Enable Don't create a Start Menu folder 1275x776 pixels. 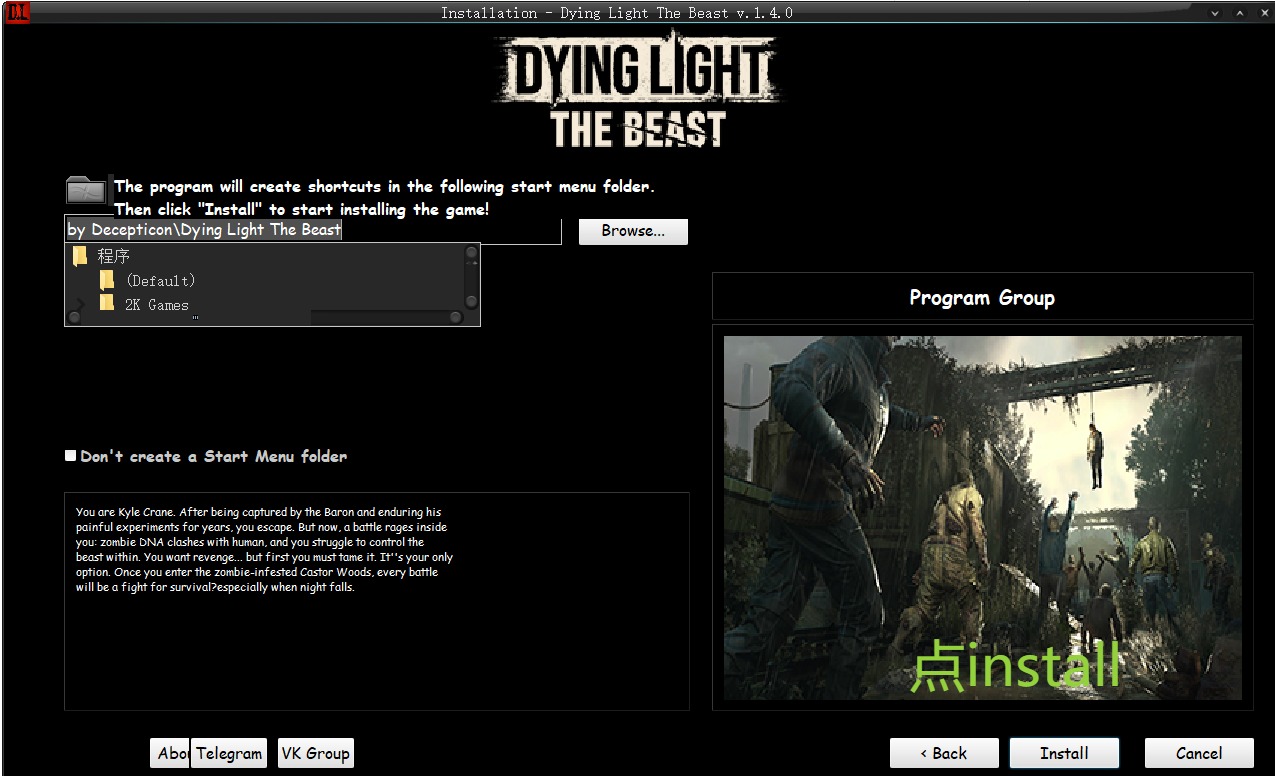point(70,456)
